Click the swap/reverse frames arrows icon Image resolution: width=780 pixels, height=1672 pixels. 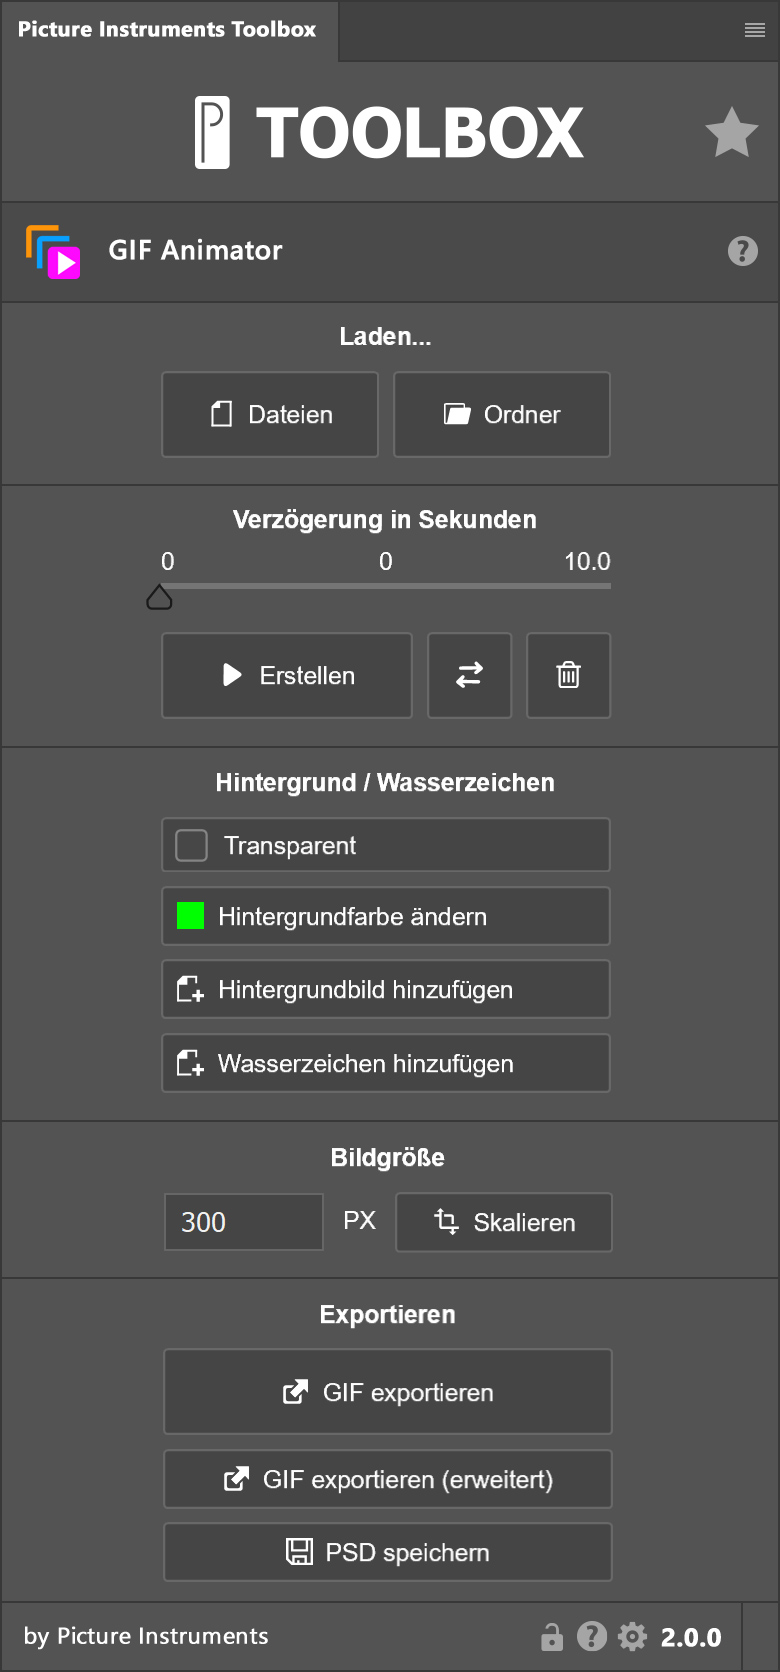click(469, 675)
